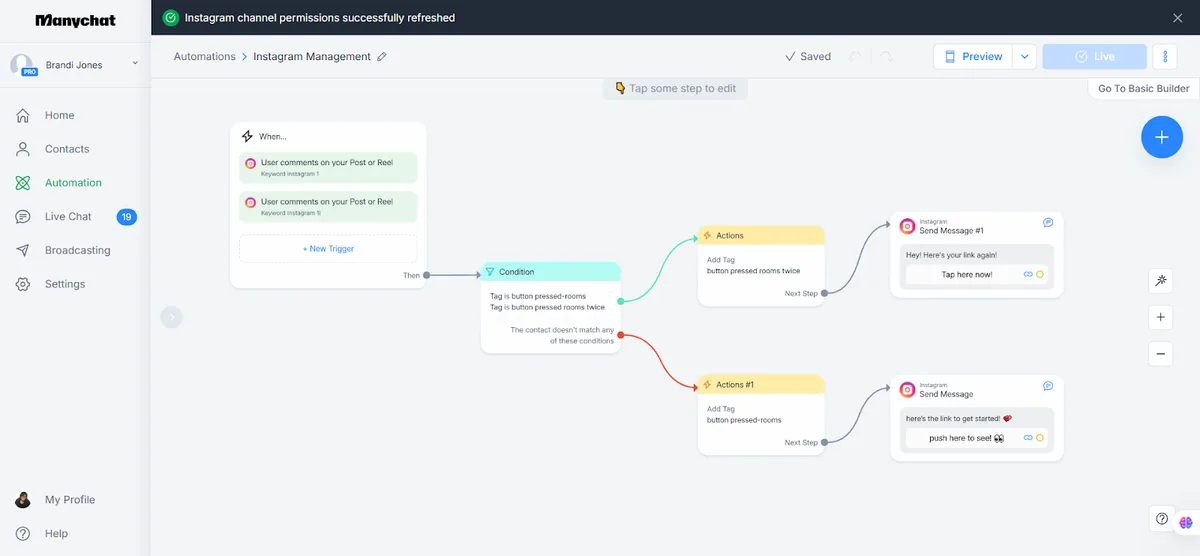
Task: Click the magic wand auto-arrange icon
Action: click(x=1161, y=282)
